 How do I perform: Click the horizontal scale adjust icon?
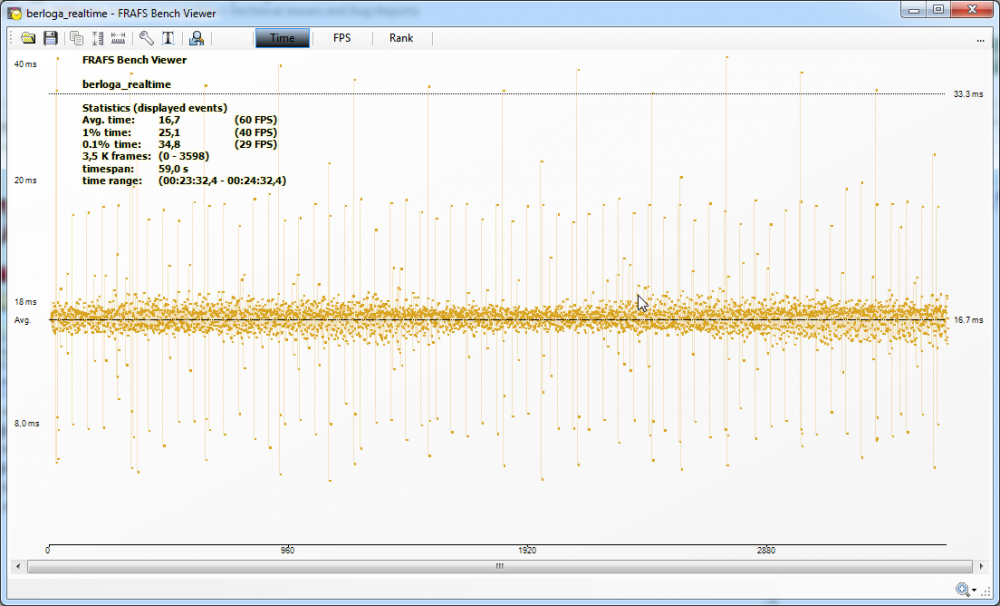coord(118,38)
